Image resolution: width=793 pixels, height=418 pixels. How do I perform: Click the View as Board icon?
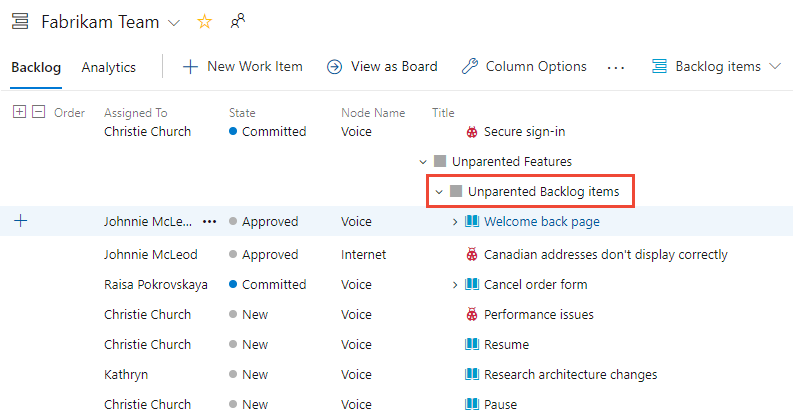[x=335, y=67]
